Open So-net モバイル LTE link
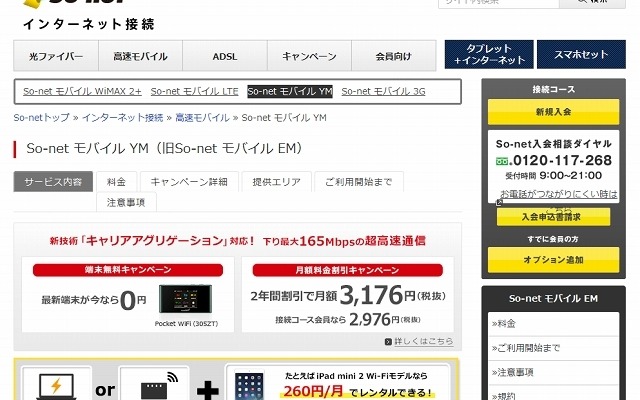 pos(194,91)
